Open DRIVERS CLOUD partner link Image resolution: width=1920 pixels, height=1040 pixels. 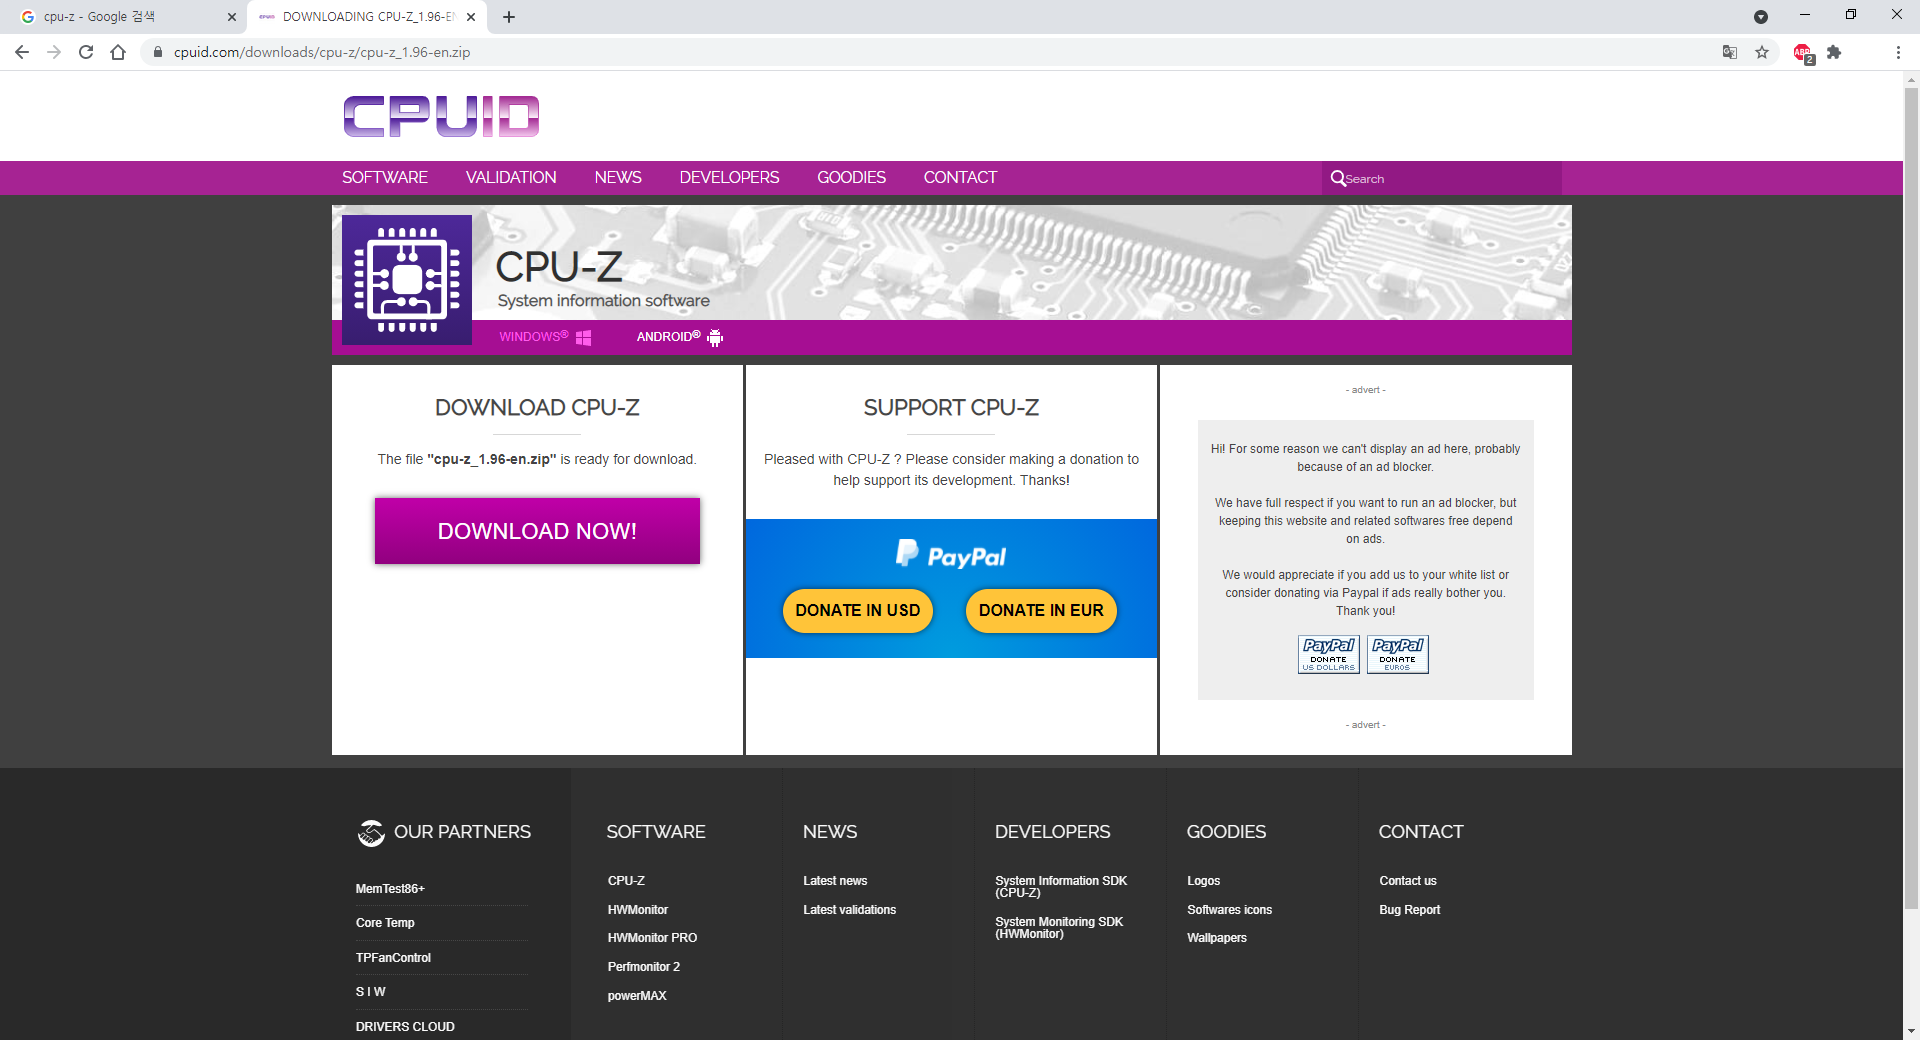(x=405, y=1027)
